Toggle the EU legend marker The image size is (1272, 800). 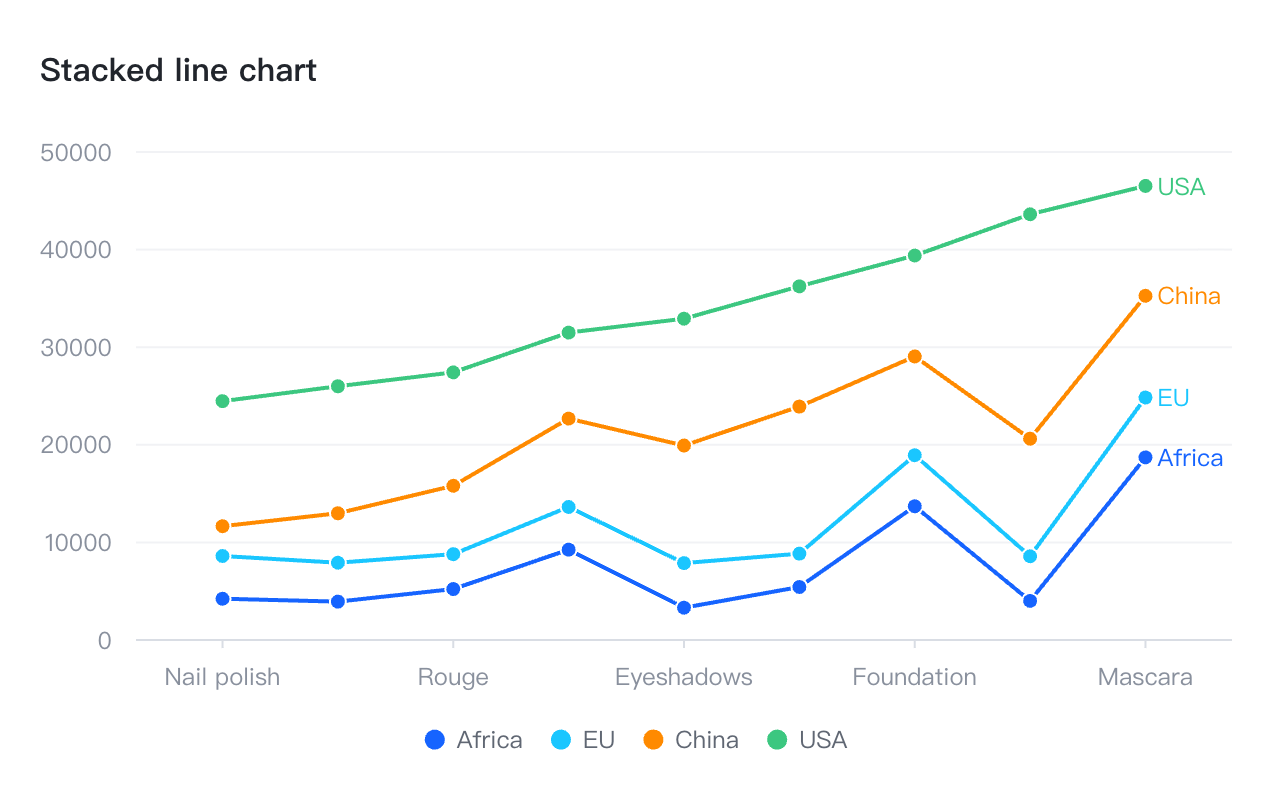(561, 740)
